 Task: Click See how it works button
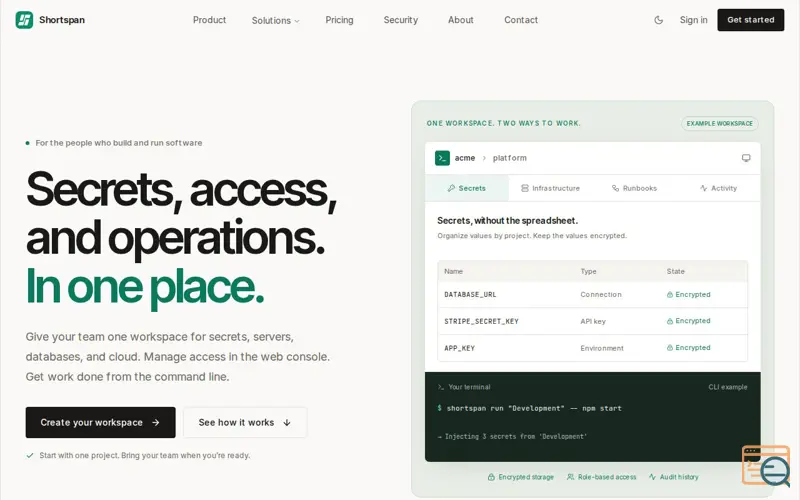click(245, 422)
